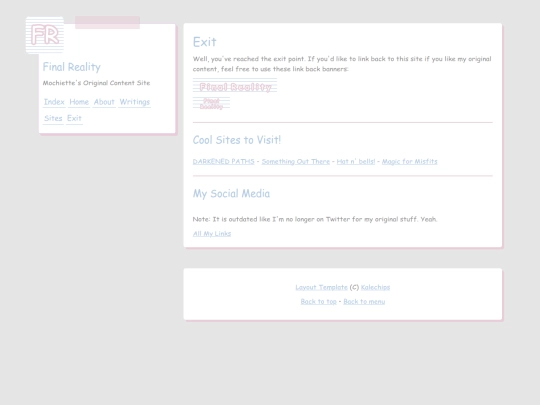The image size is (540, 405).
Task: Click the large Final Reality link-back banner
Action: tap(235, 85)
